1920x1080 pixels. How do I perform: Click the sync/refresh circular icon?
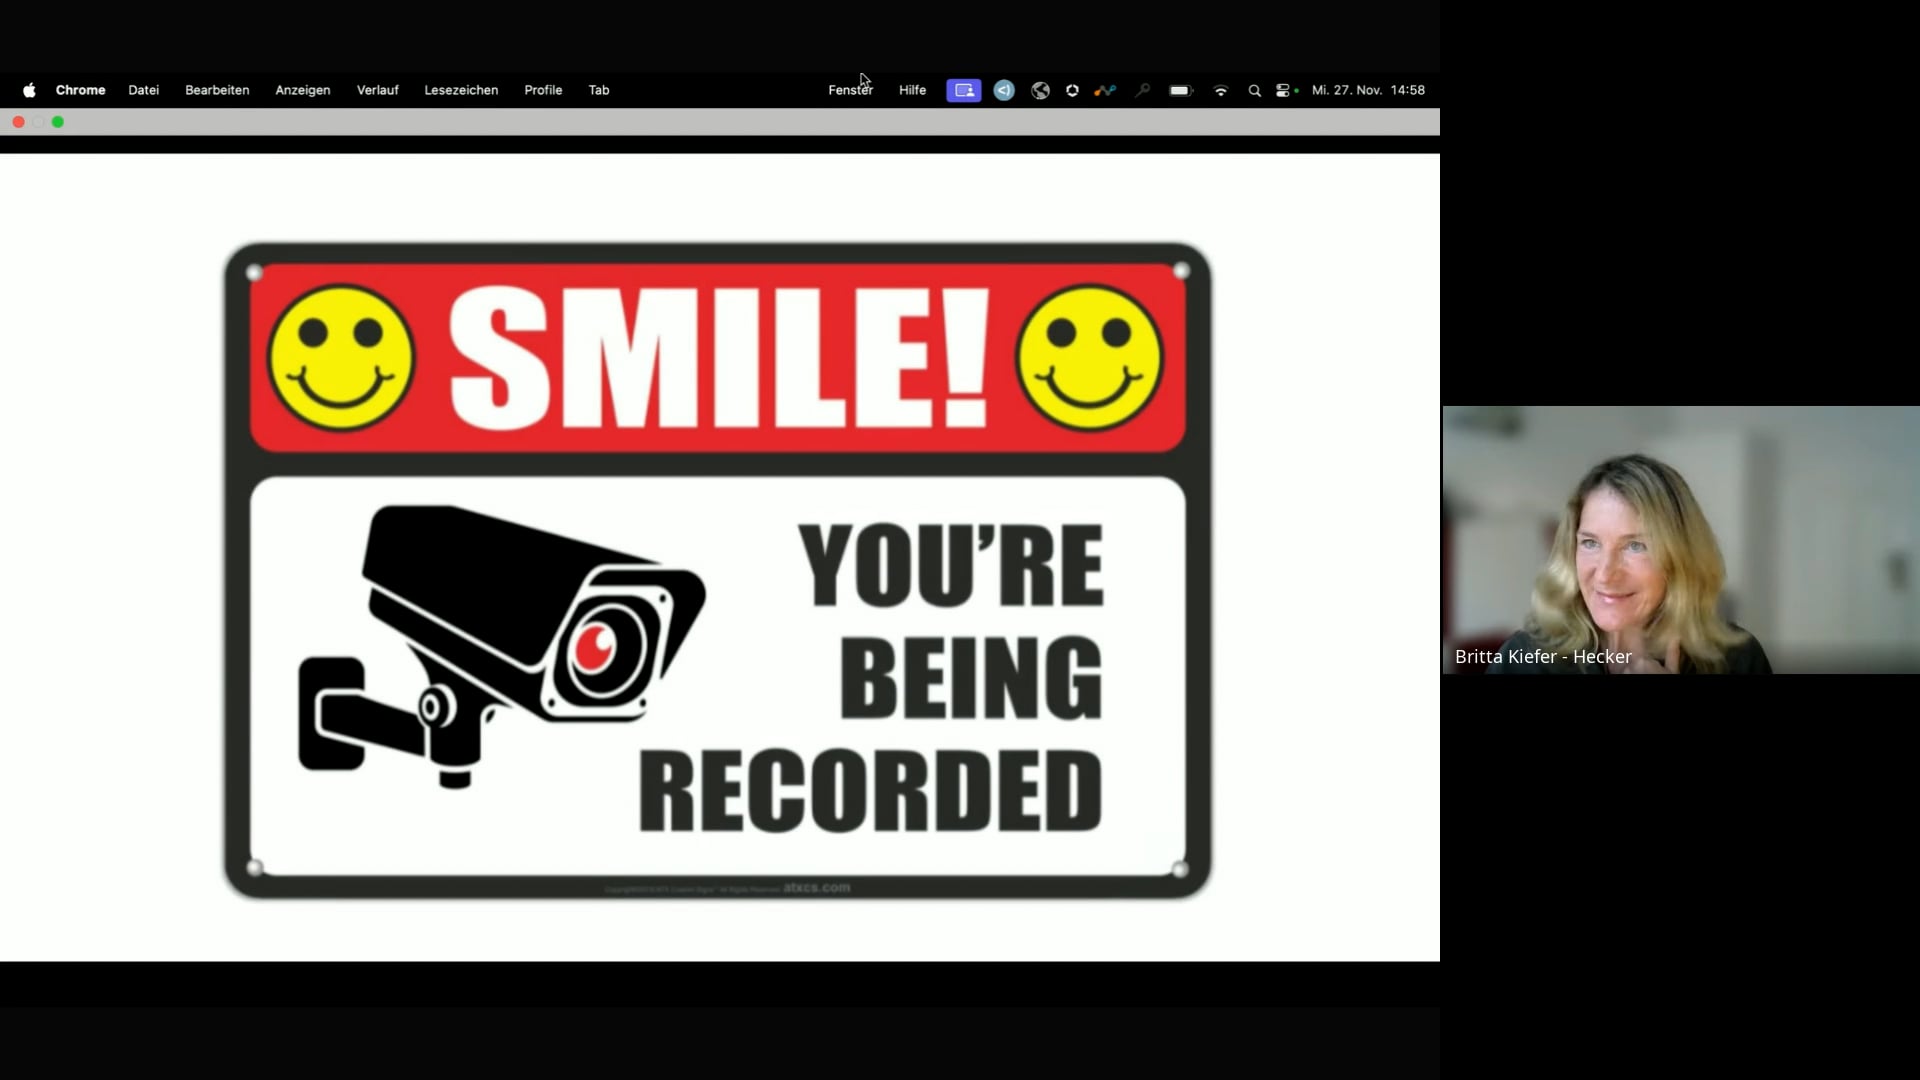click(x=1072, y=90)
